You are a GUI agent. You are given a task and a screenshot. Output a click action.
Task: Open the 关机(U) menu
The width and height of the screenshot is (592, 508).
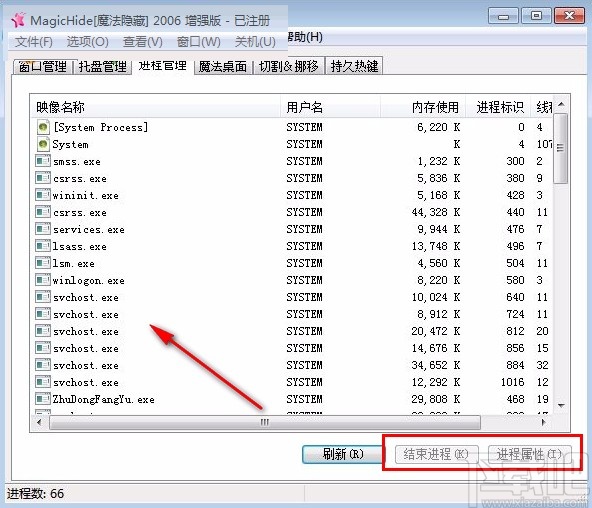pos(255,41)
